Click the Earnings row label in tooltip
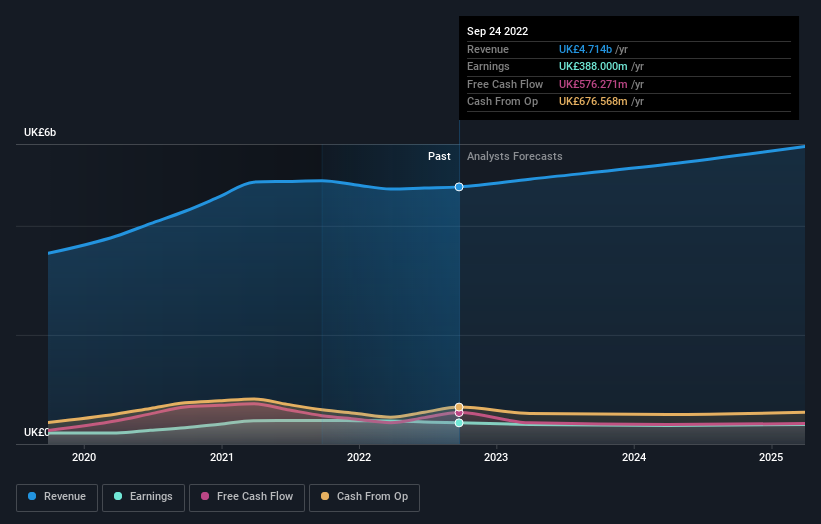The image size is (821, 524). (x=488, y=66)
